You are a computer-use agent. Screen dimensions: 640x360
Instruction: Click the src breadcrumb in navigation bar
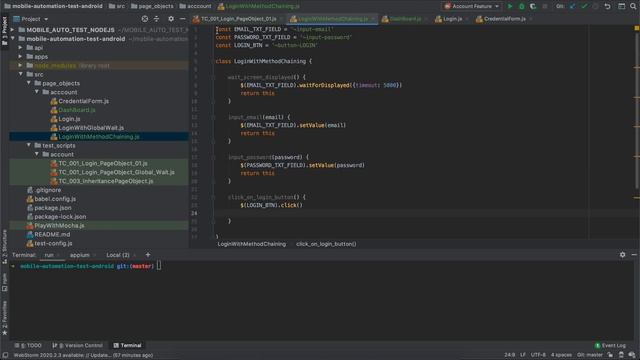[117, 6]
